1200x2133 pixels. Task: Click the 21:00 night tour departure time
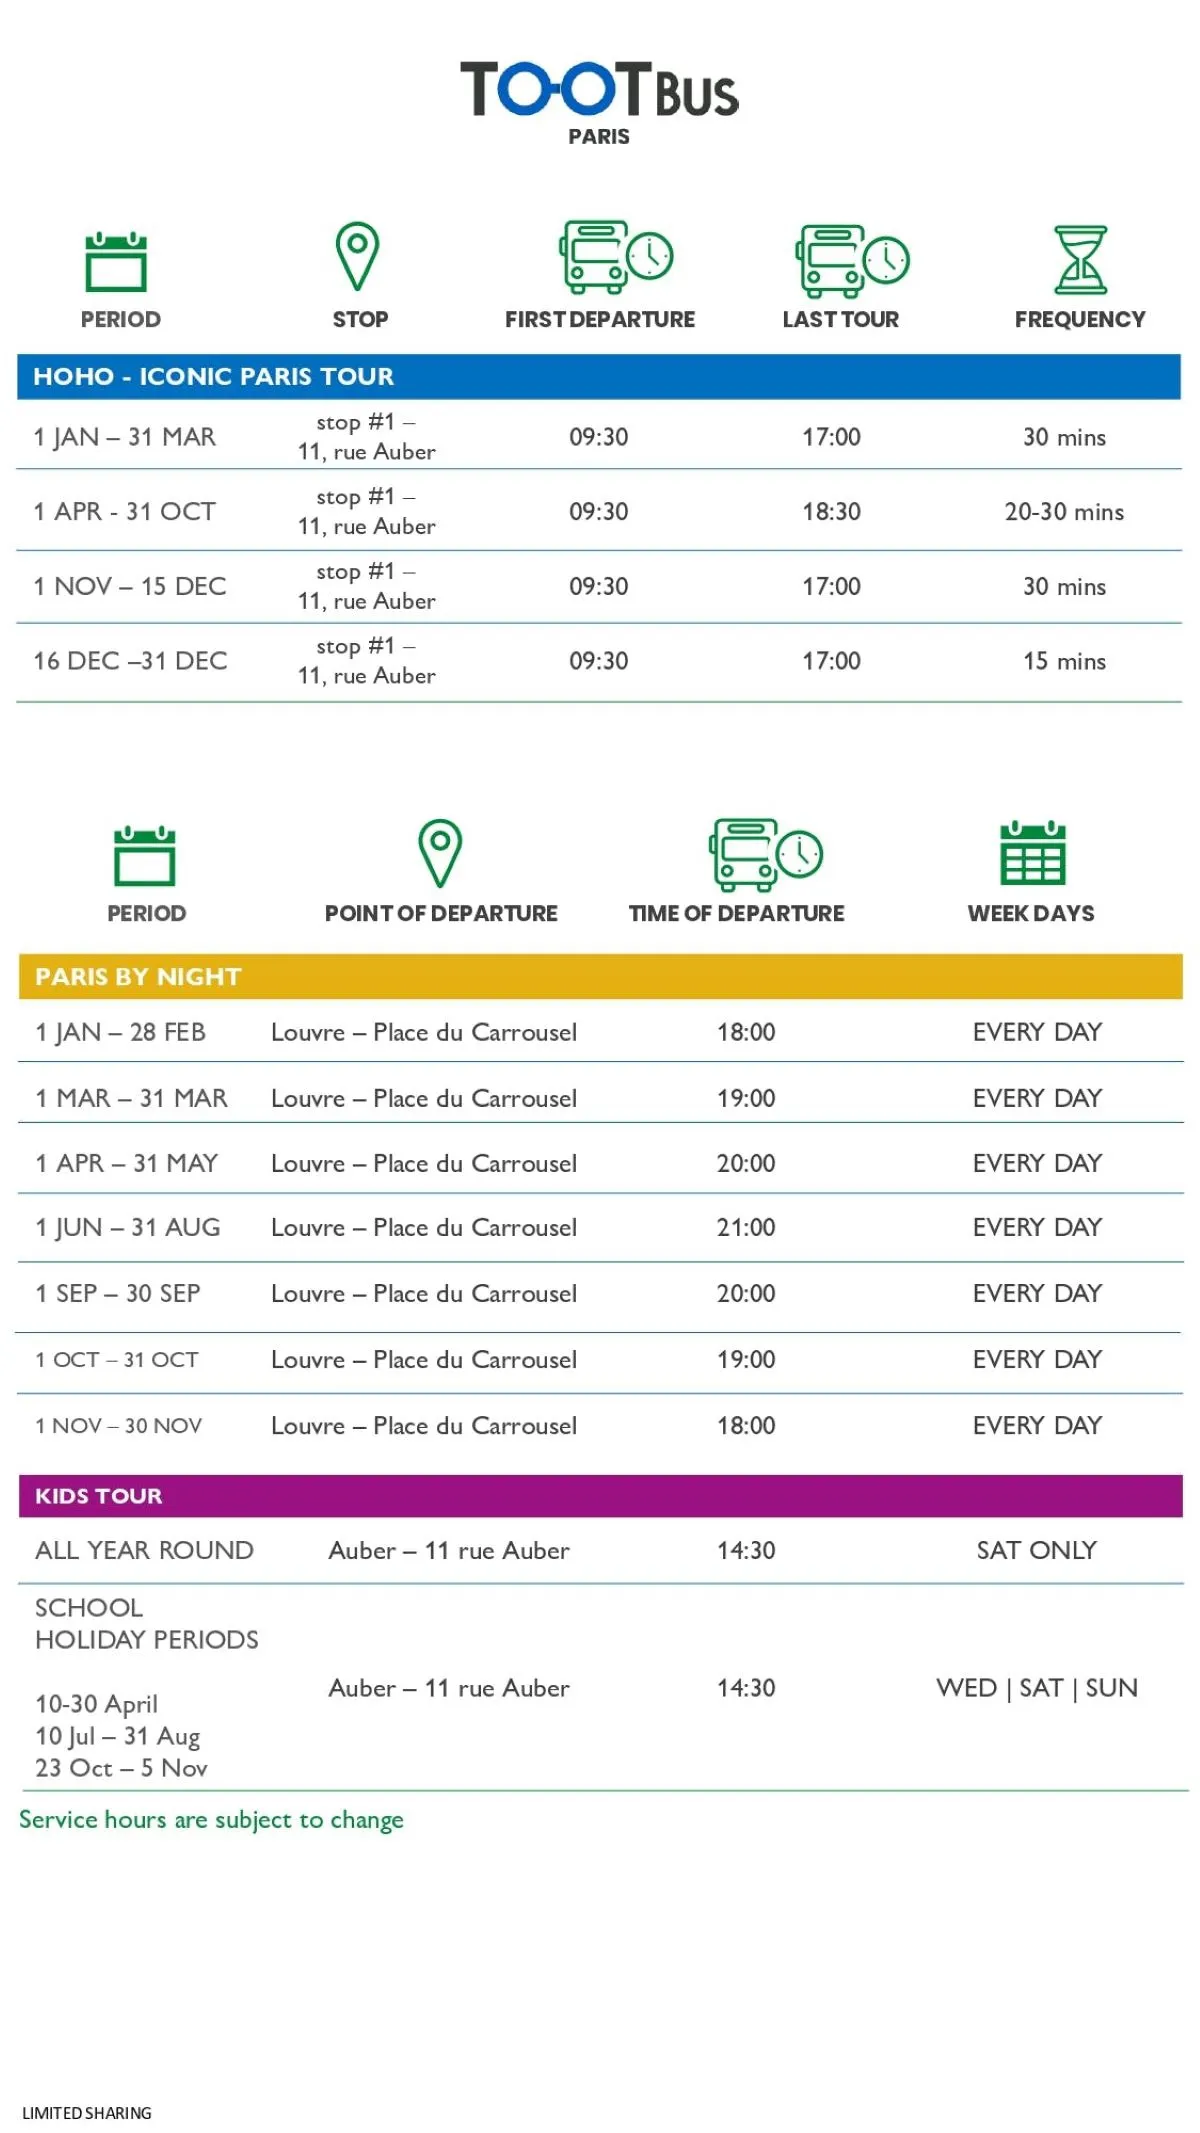[x=746, y=1227]
